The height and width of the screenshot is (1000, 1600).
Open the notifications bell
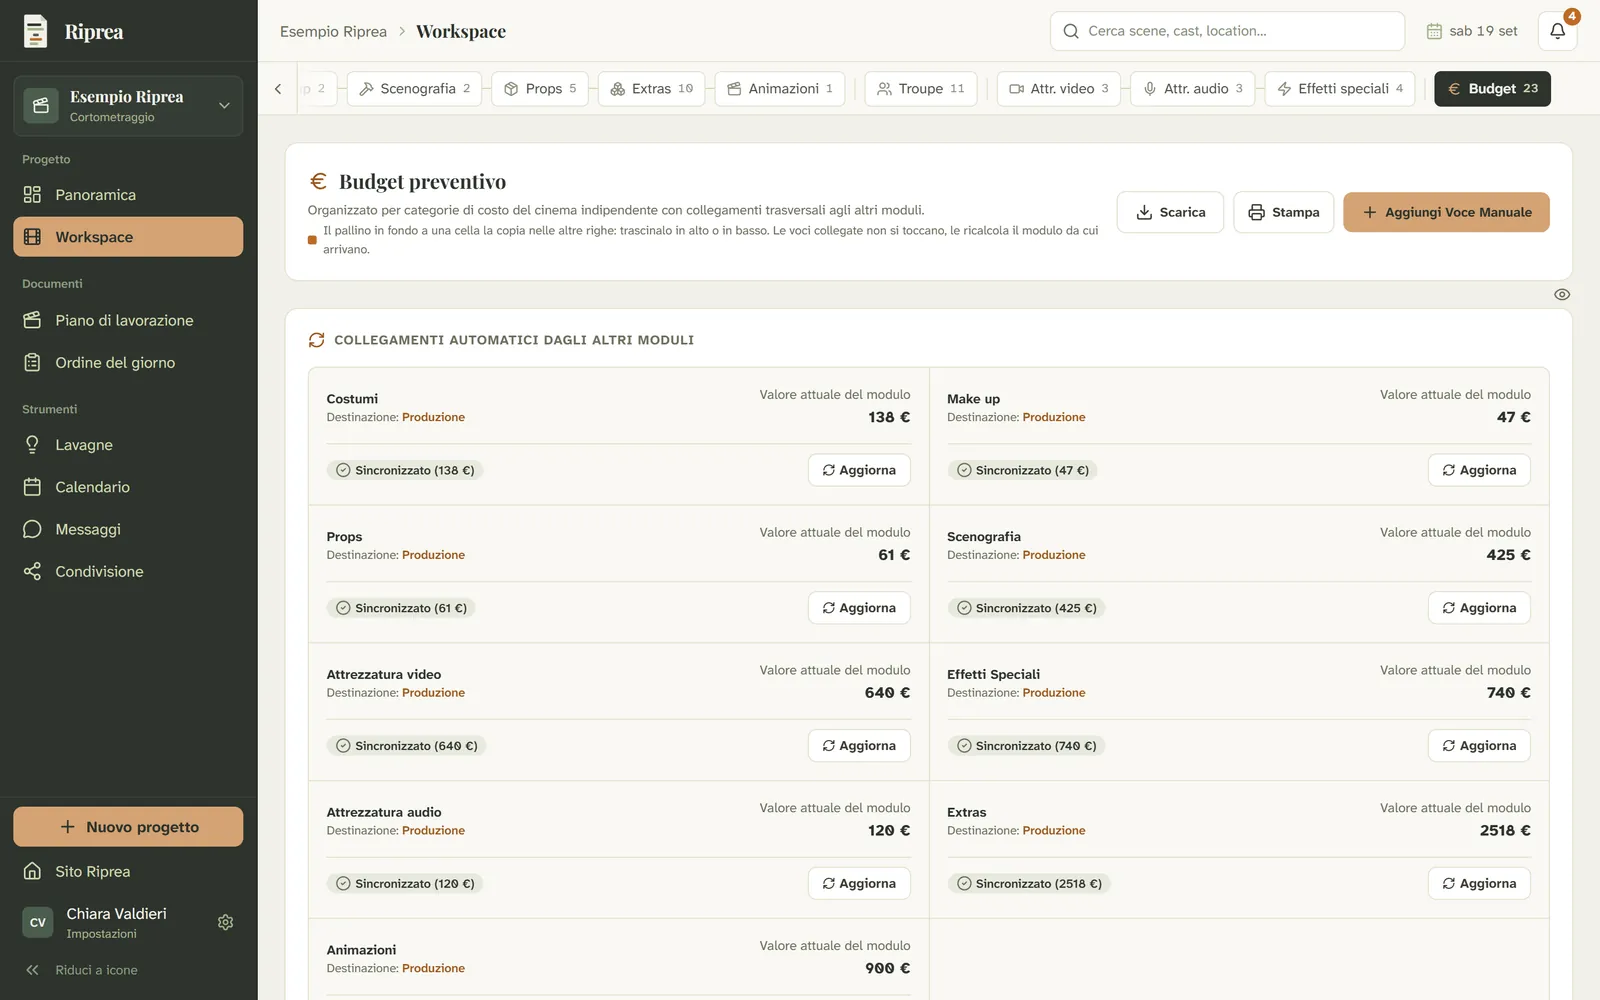(x=1557, y=31)
